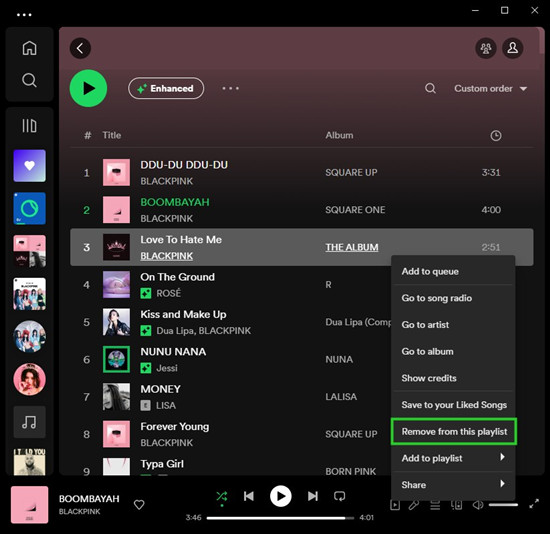Expand Add to playlist submenu
Image resolution: width=550 pixels, height=534 pixels.
453,458
